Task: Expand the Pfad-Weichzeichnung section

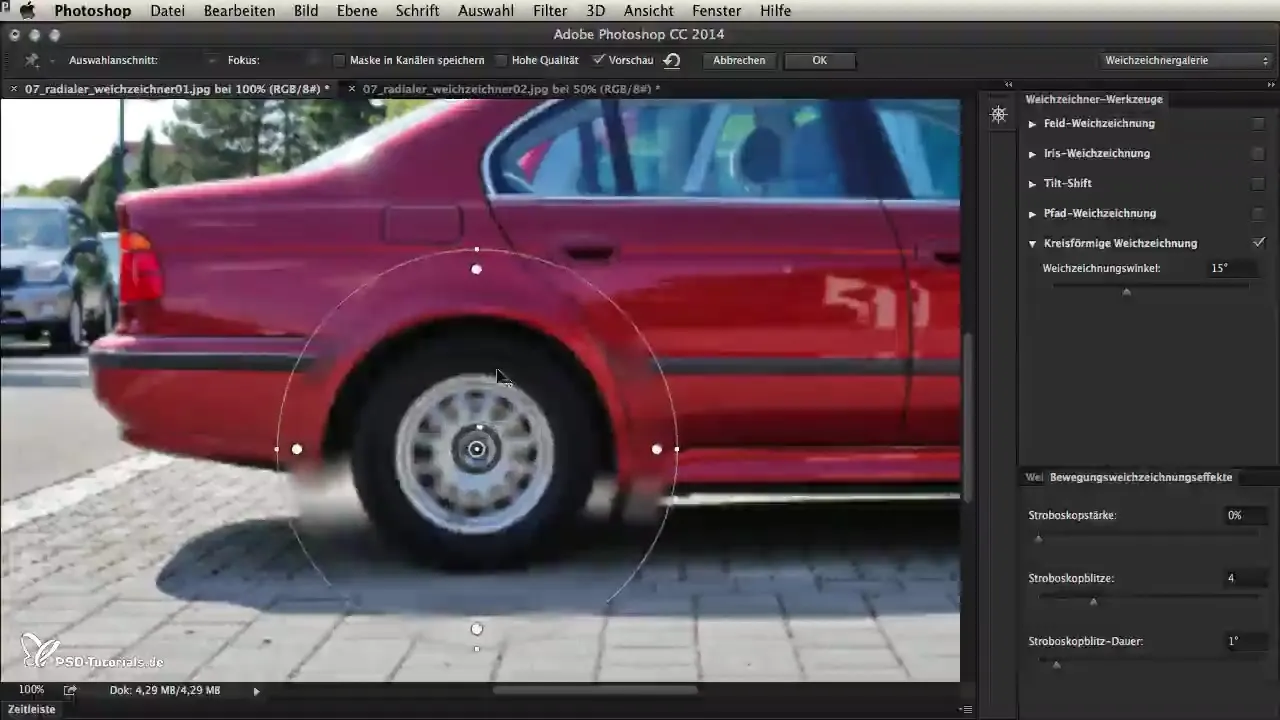Action: 1033,214
